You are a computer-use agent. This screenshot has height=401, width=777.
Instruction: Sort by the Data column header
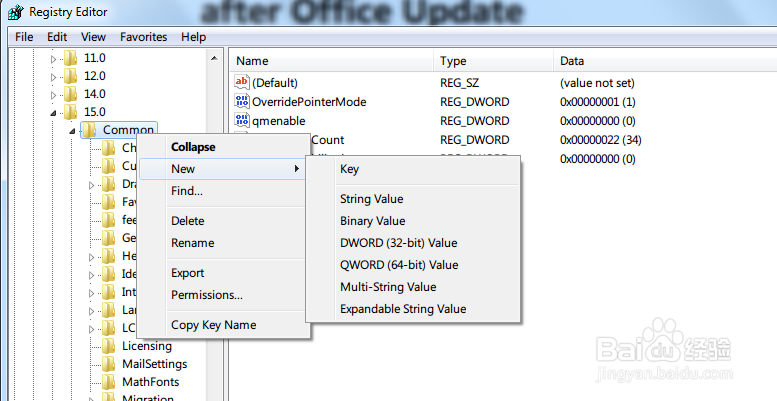tap(665, 61)
